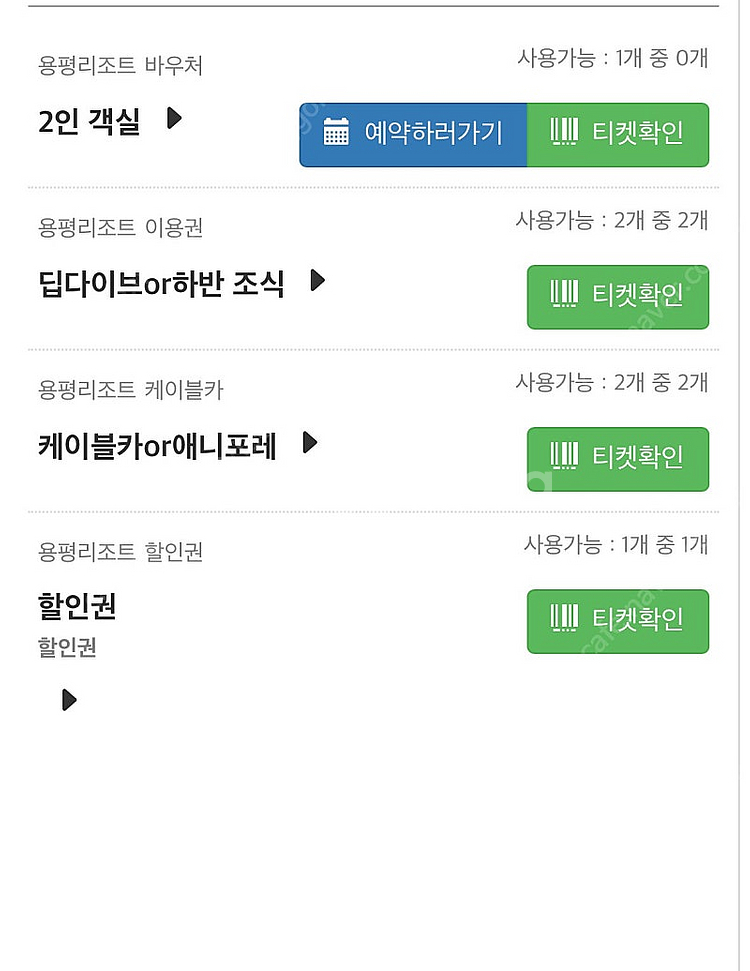This screenshot has width=750, height=971.
Task: Click the calendar icon on the reservation button
Action: 336,133
